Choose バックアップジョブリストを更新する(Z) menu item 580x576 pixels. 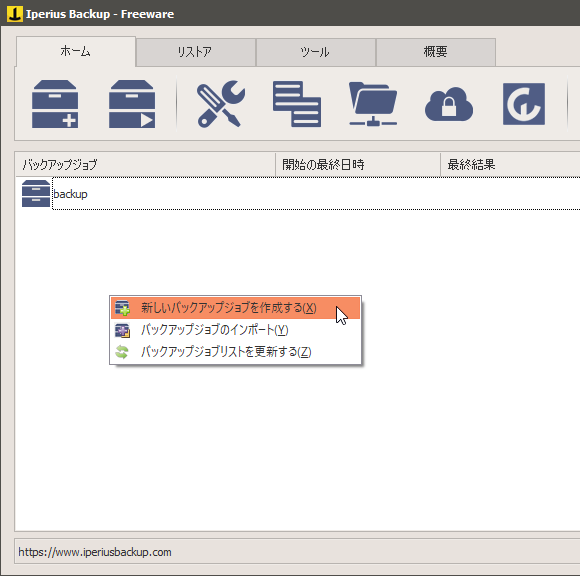click(x=235, y=352)
